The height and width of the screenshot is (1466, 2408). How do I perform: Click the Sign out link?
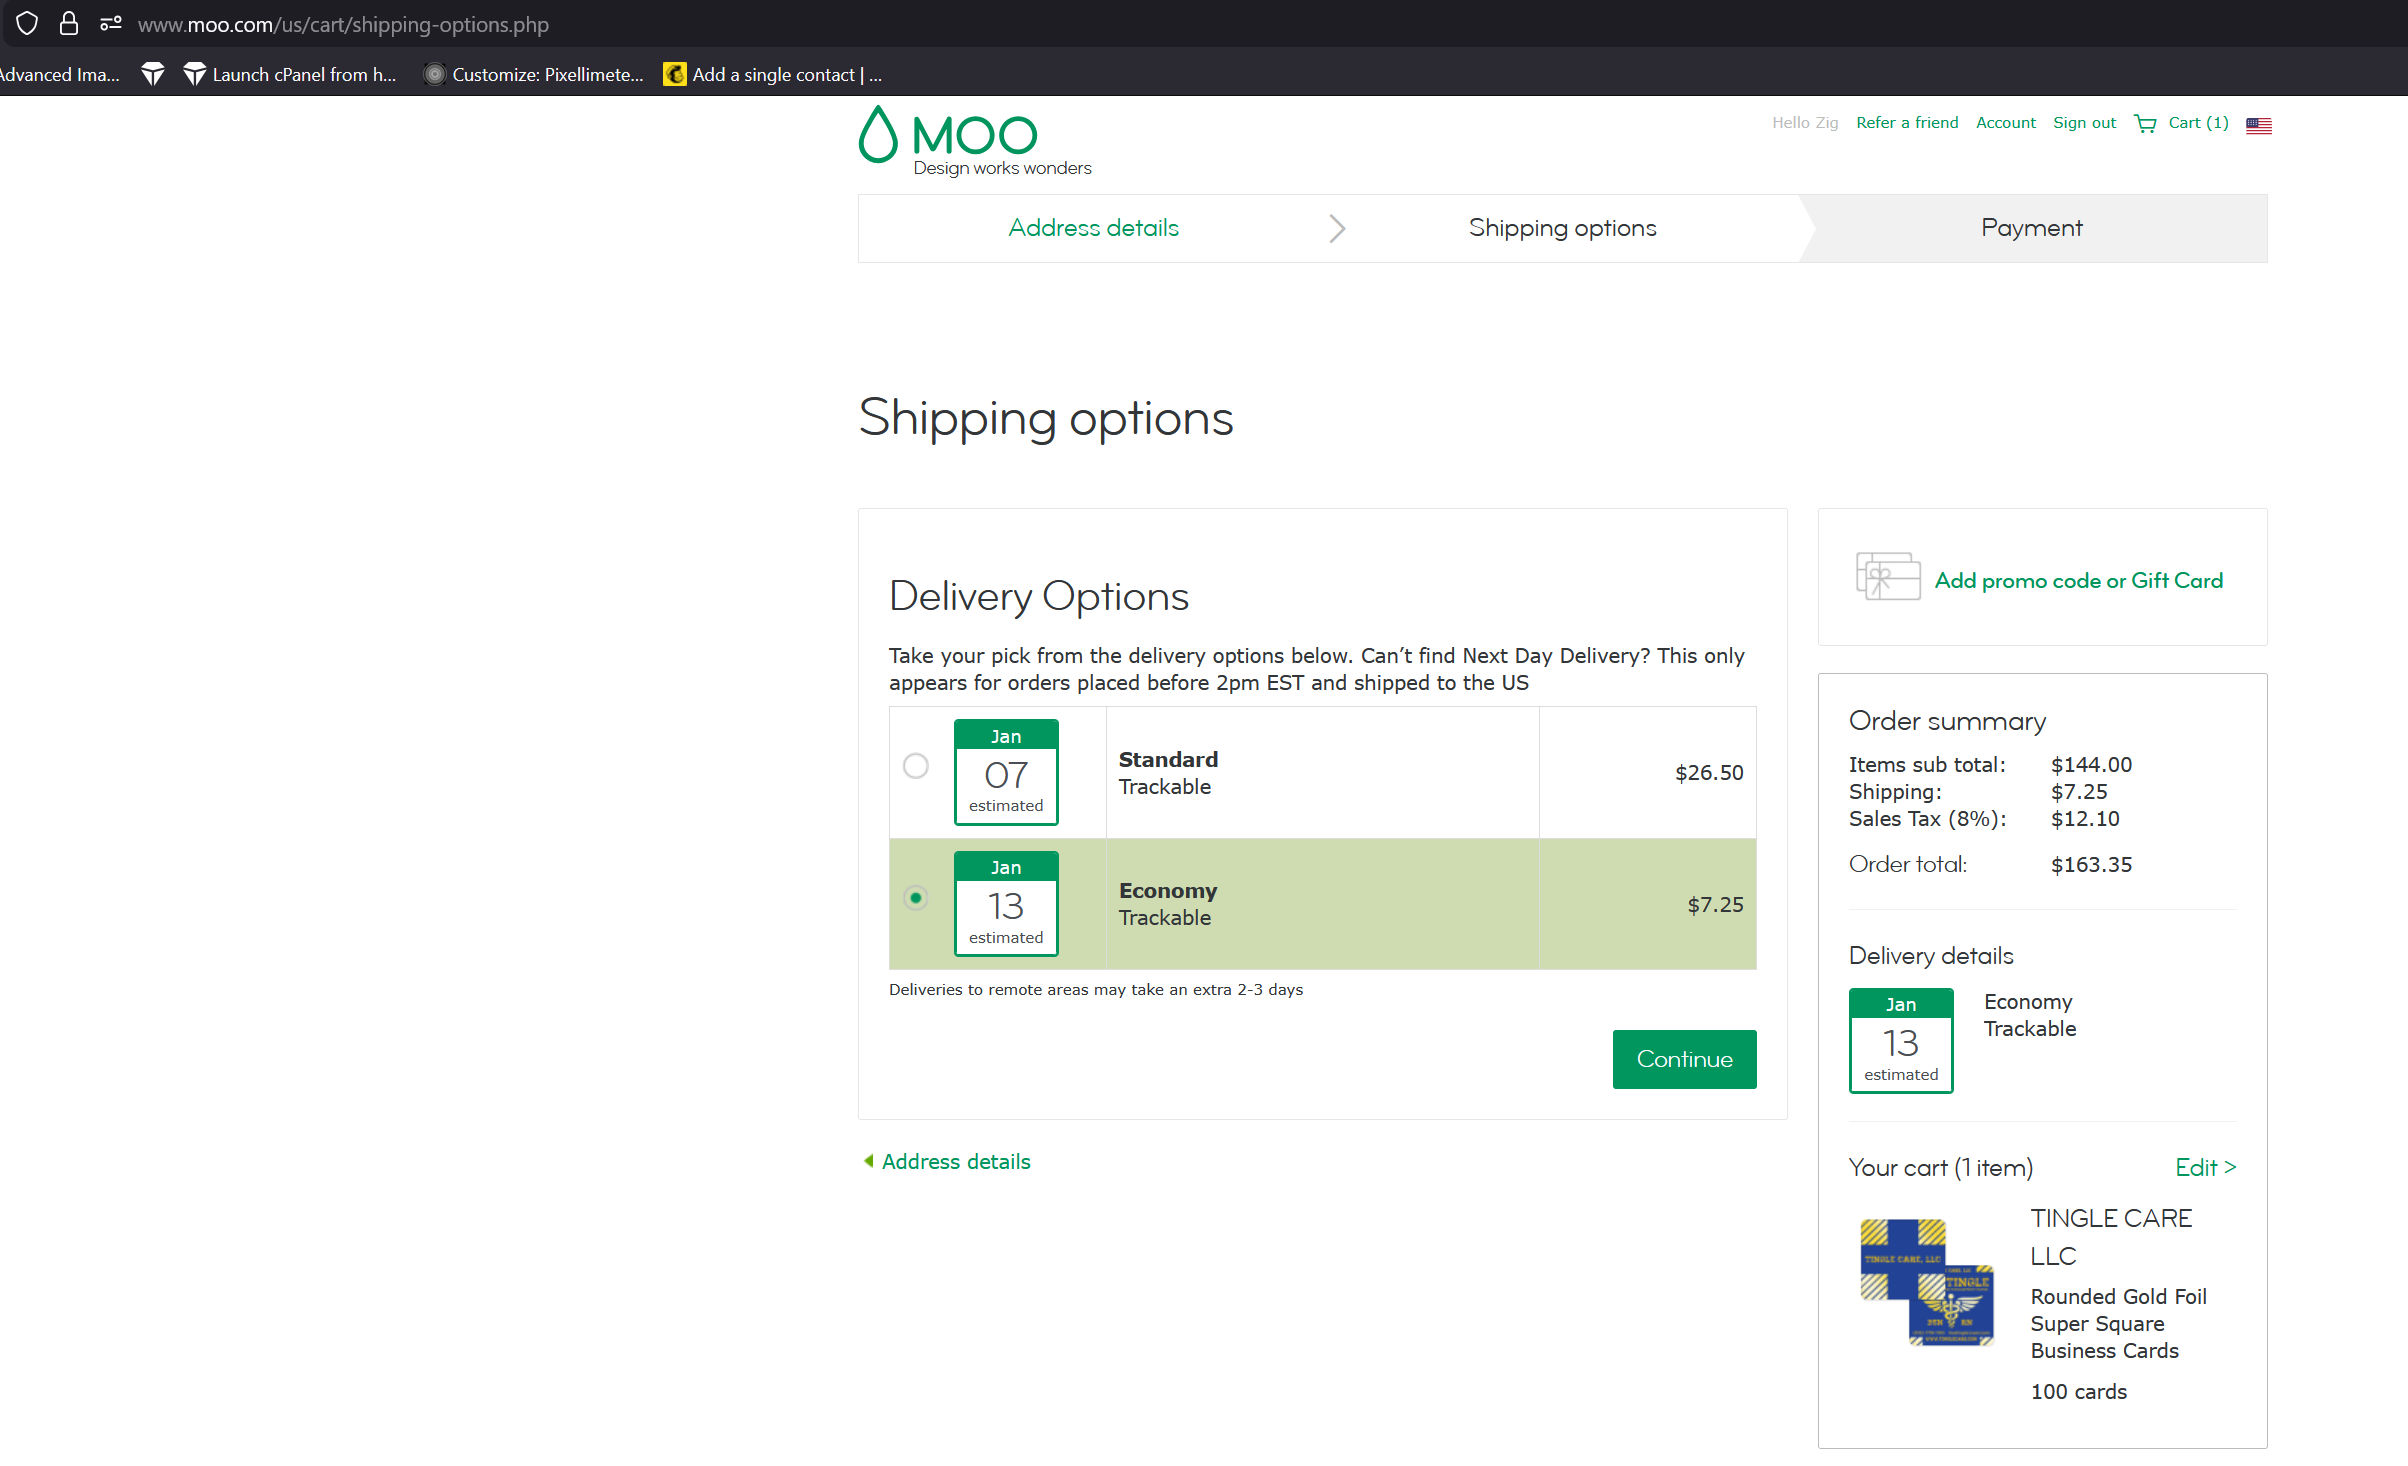[x=2084, y=123]
